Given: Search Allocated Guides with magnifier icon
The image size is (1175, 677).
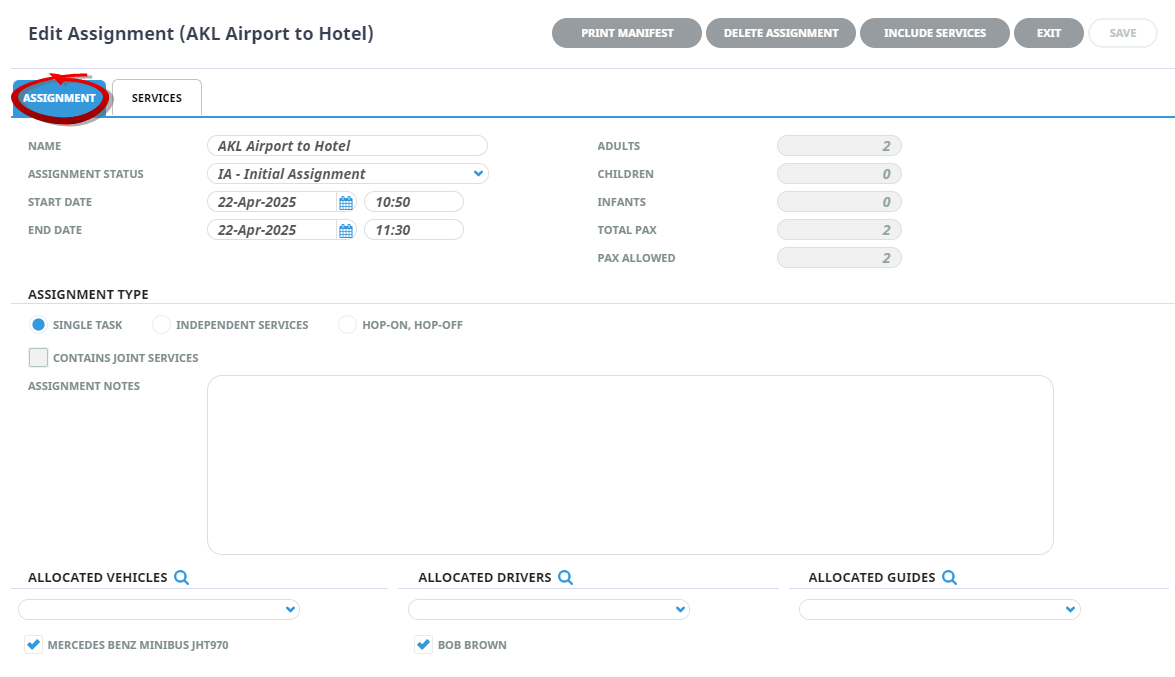Looking at the screenshot, I should tap(949, 577).
